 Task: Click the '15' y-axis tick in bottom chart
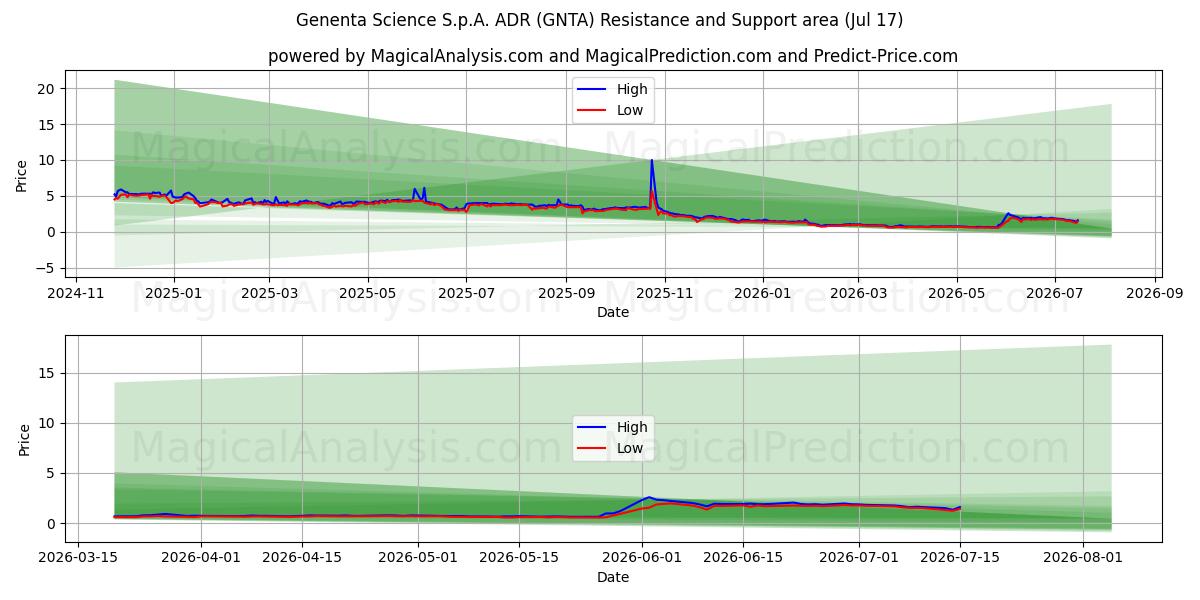[x=48, y=373]
